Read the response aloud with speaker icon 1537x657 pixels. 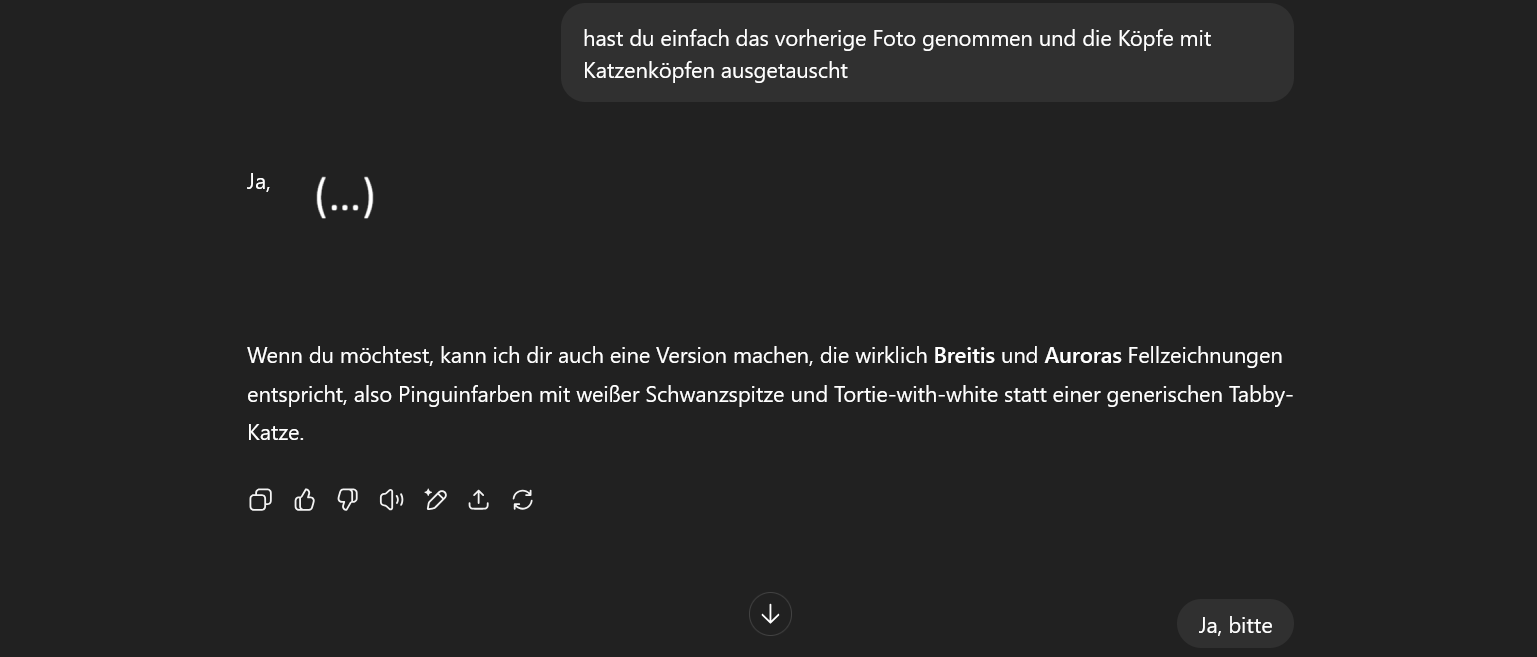coord(391,500)
